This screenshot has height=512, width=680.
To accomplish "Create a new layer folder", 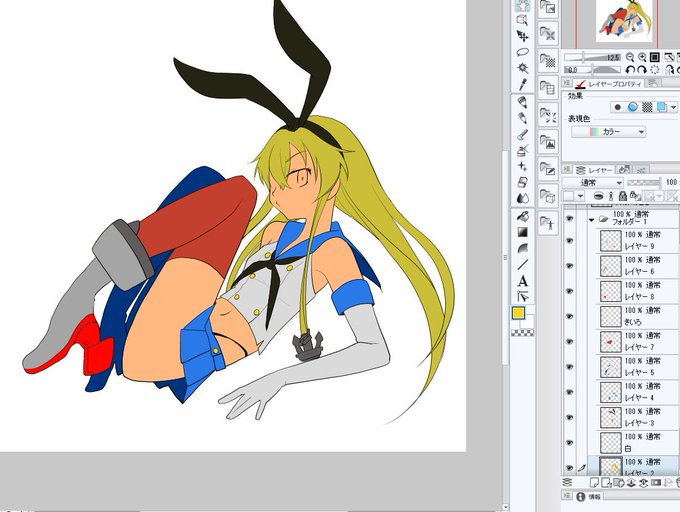I will (619, 483).
